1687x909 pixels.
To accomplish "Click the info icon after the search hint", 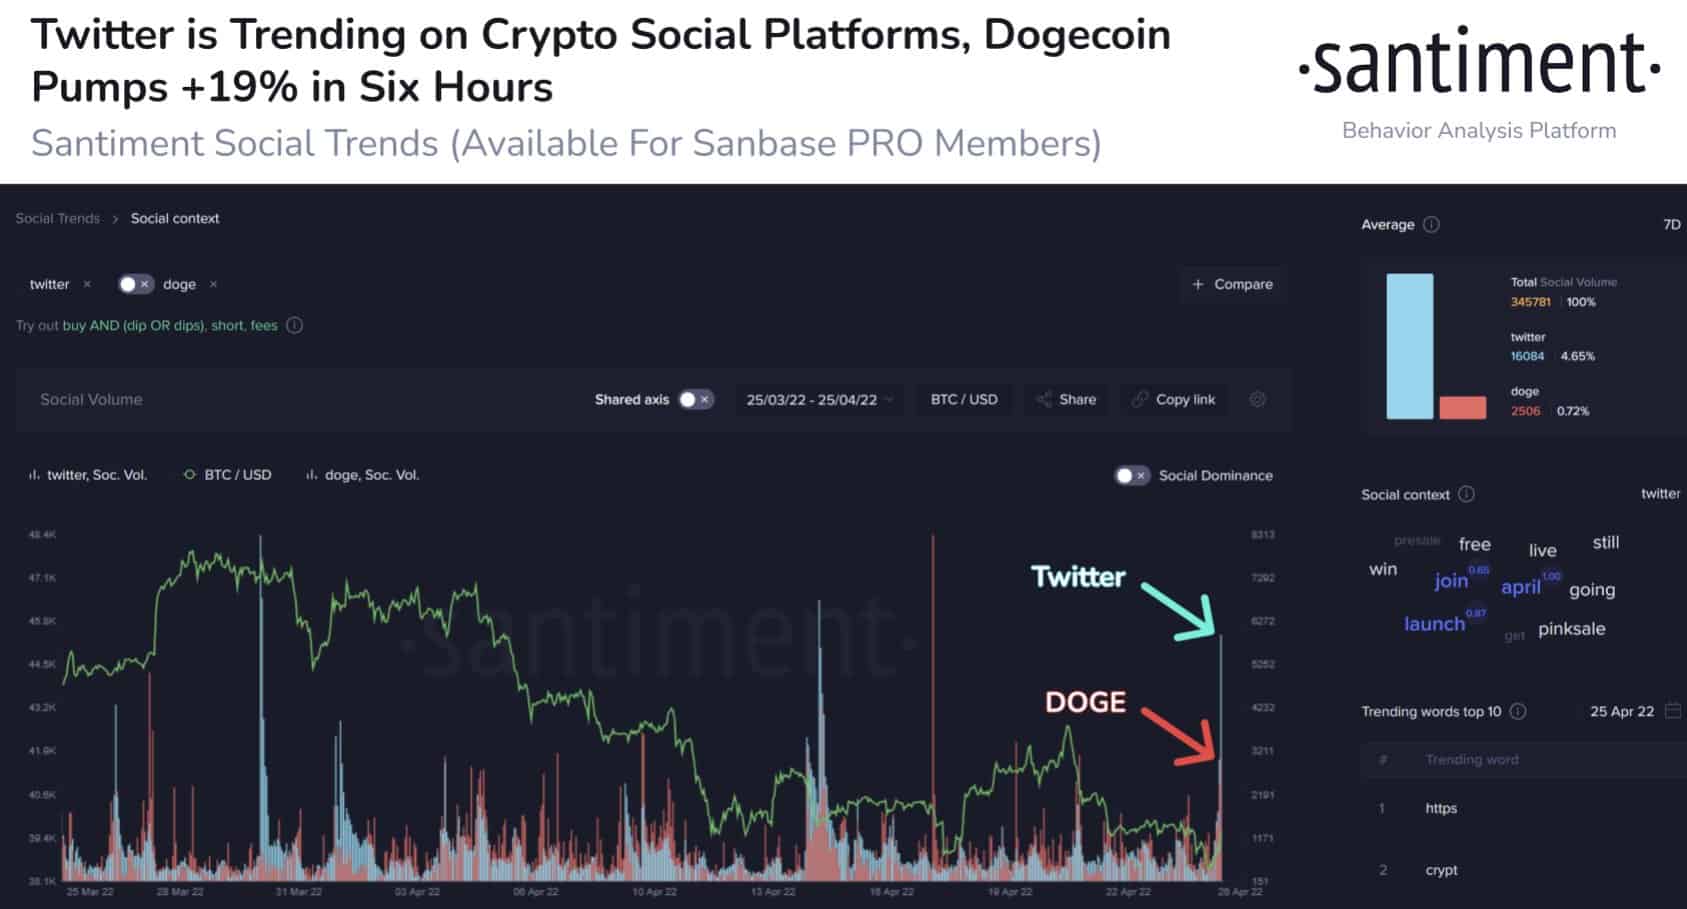I will click(x=295, y=325).
